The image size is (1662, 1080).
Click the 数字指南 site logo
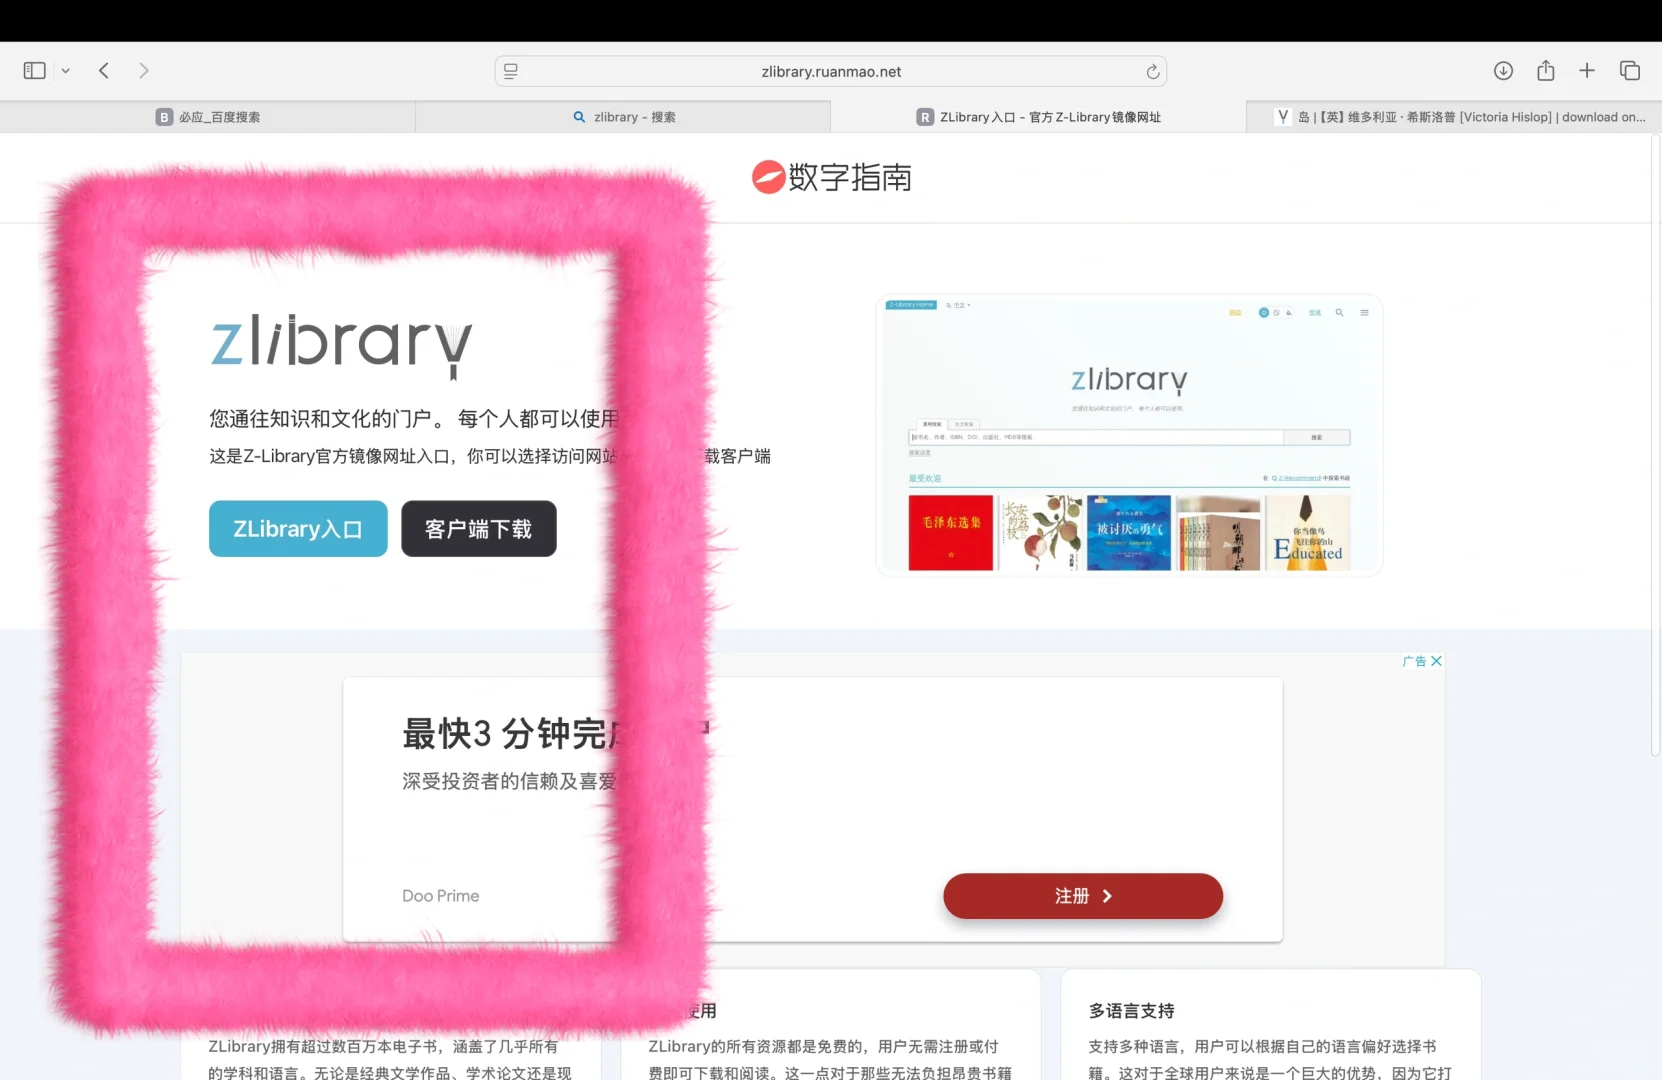[x=831, y=177]
